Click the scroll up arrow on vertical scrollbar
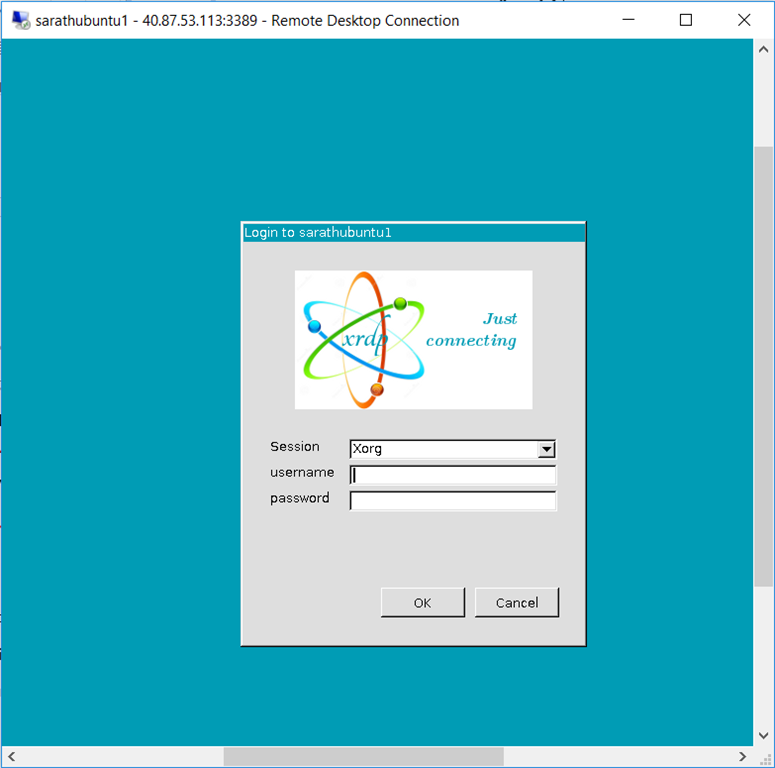This screenshot has height=768, width=775. pyautogui.click(x=764, y=49)
